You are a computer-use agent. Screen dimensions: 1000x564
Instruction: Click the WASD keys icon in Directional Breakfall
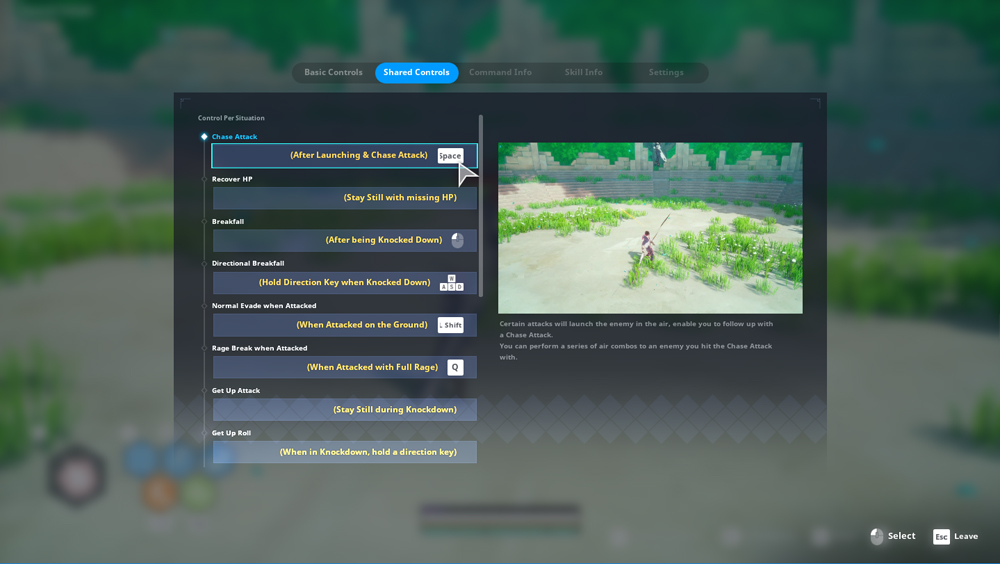coord(451,283)
